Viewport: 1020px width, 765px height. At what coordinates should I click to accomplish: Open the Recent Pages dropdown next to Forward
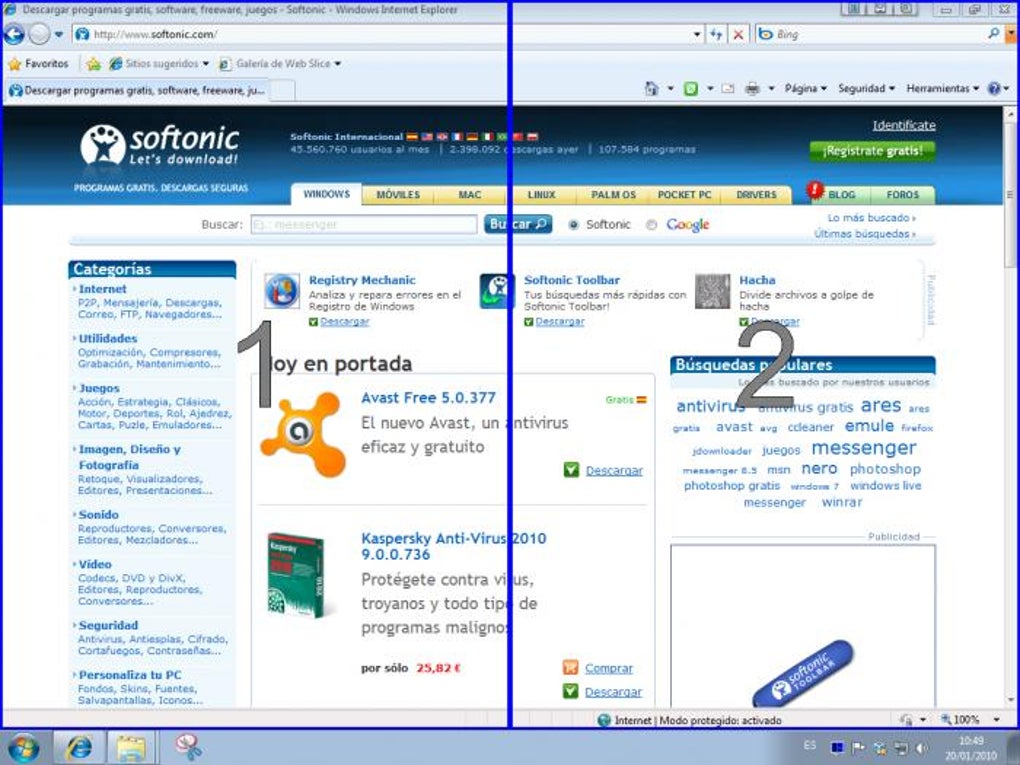tap(59, 34)
